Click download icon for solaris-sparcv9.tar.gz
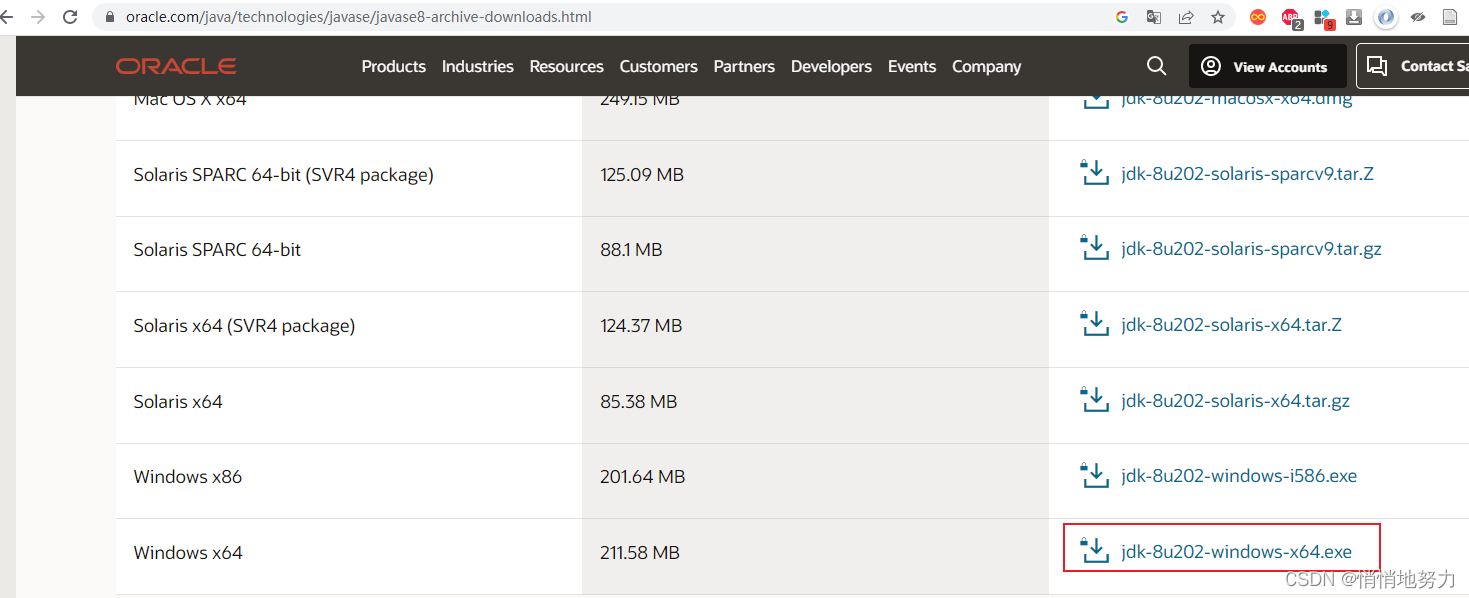This screenshot has height=598, width=1469. click(1095, 247)
